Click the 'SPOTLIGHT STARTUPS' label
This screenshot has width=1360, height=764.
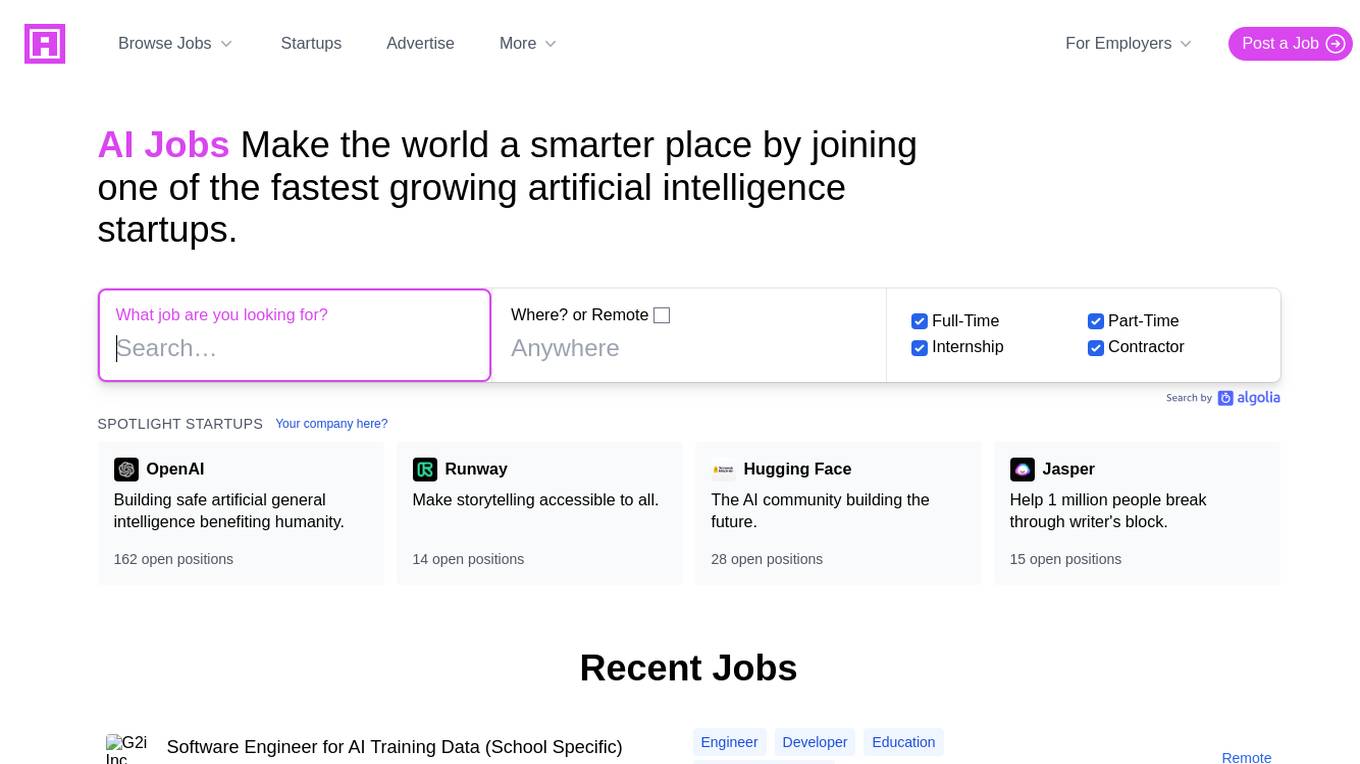click(180, 424)
